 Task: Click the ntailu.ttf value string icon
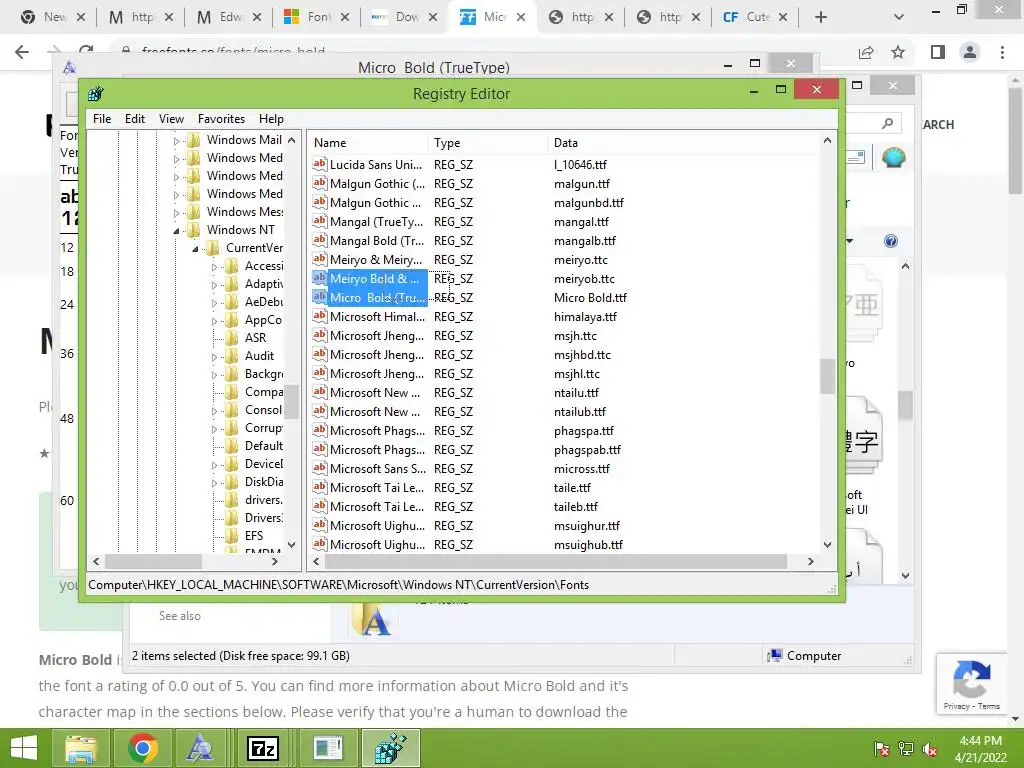click(319, 391)
